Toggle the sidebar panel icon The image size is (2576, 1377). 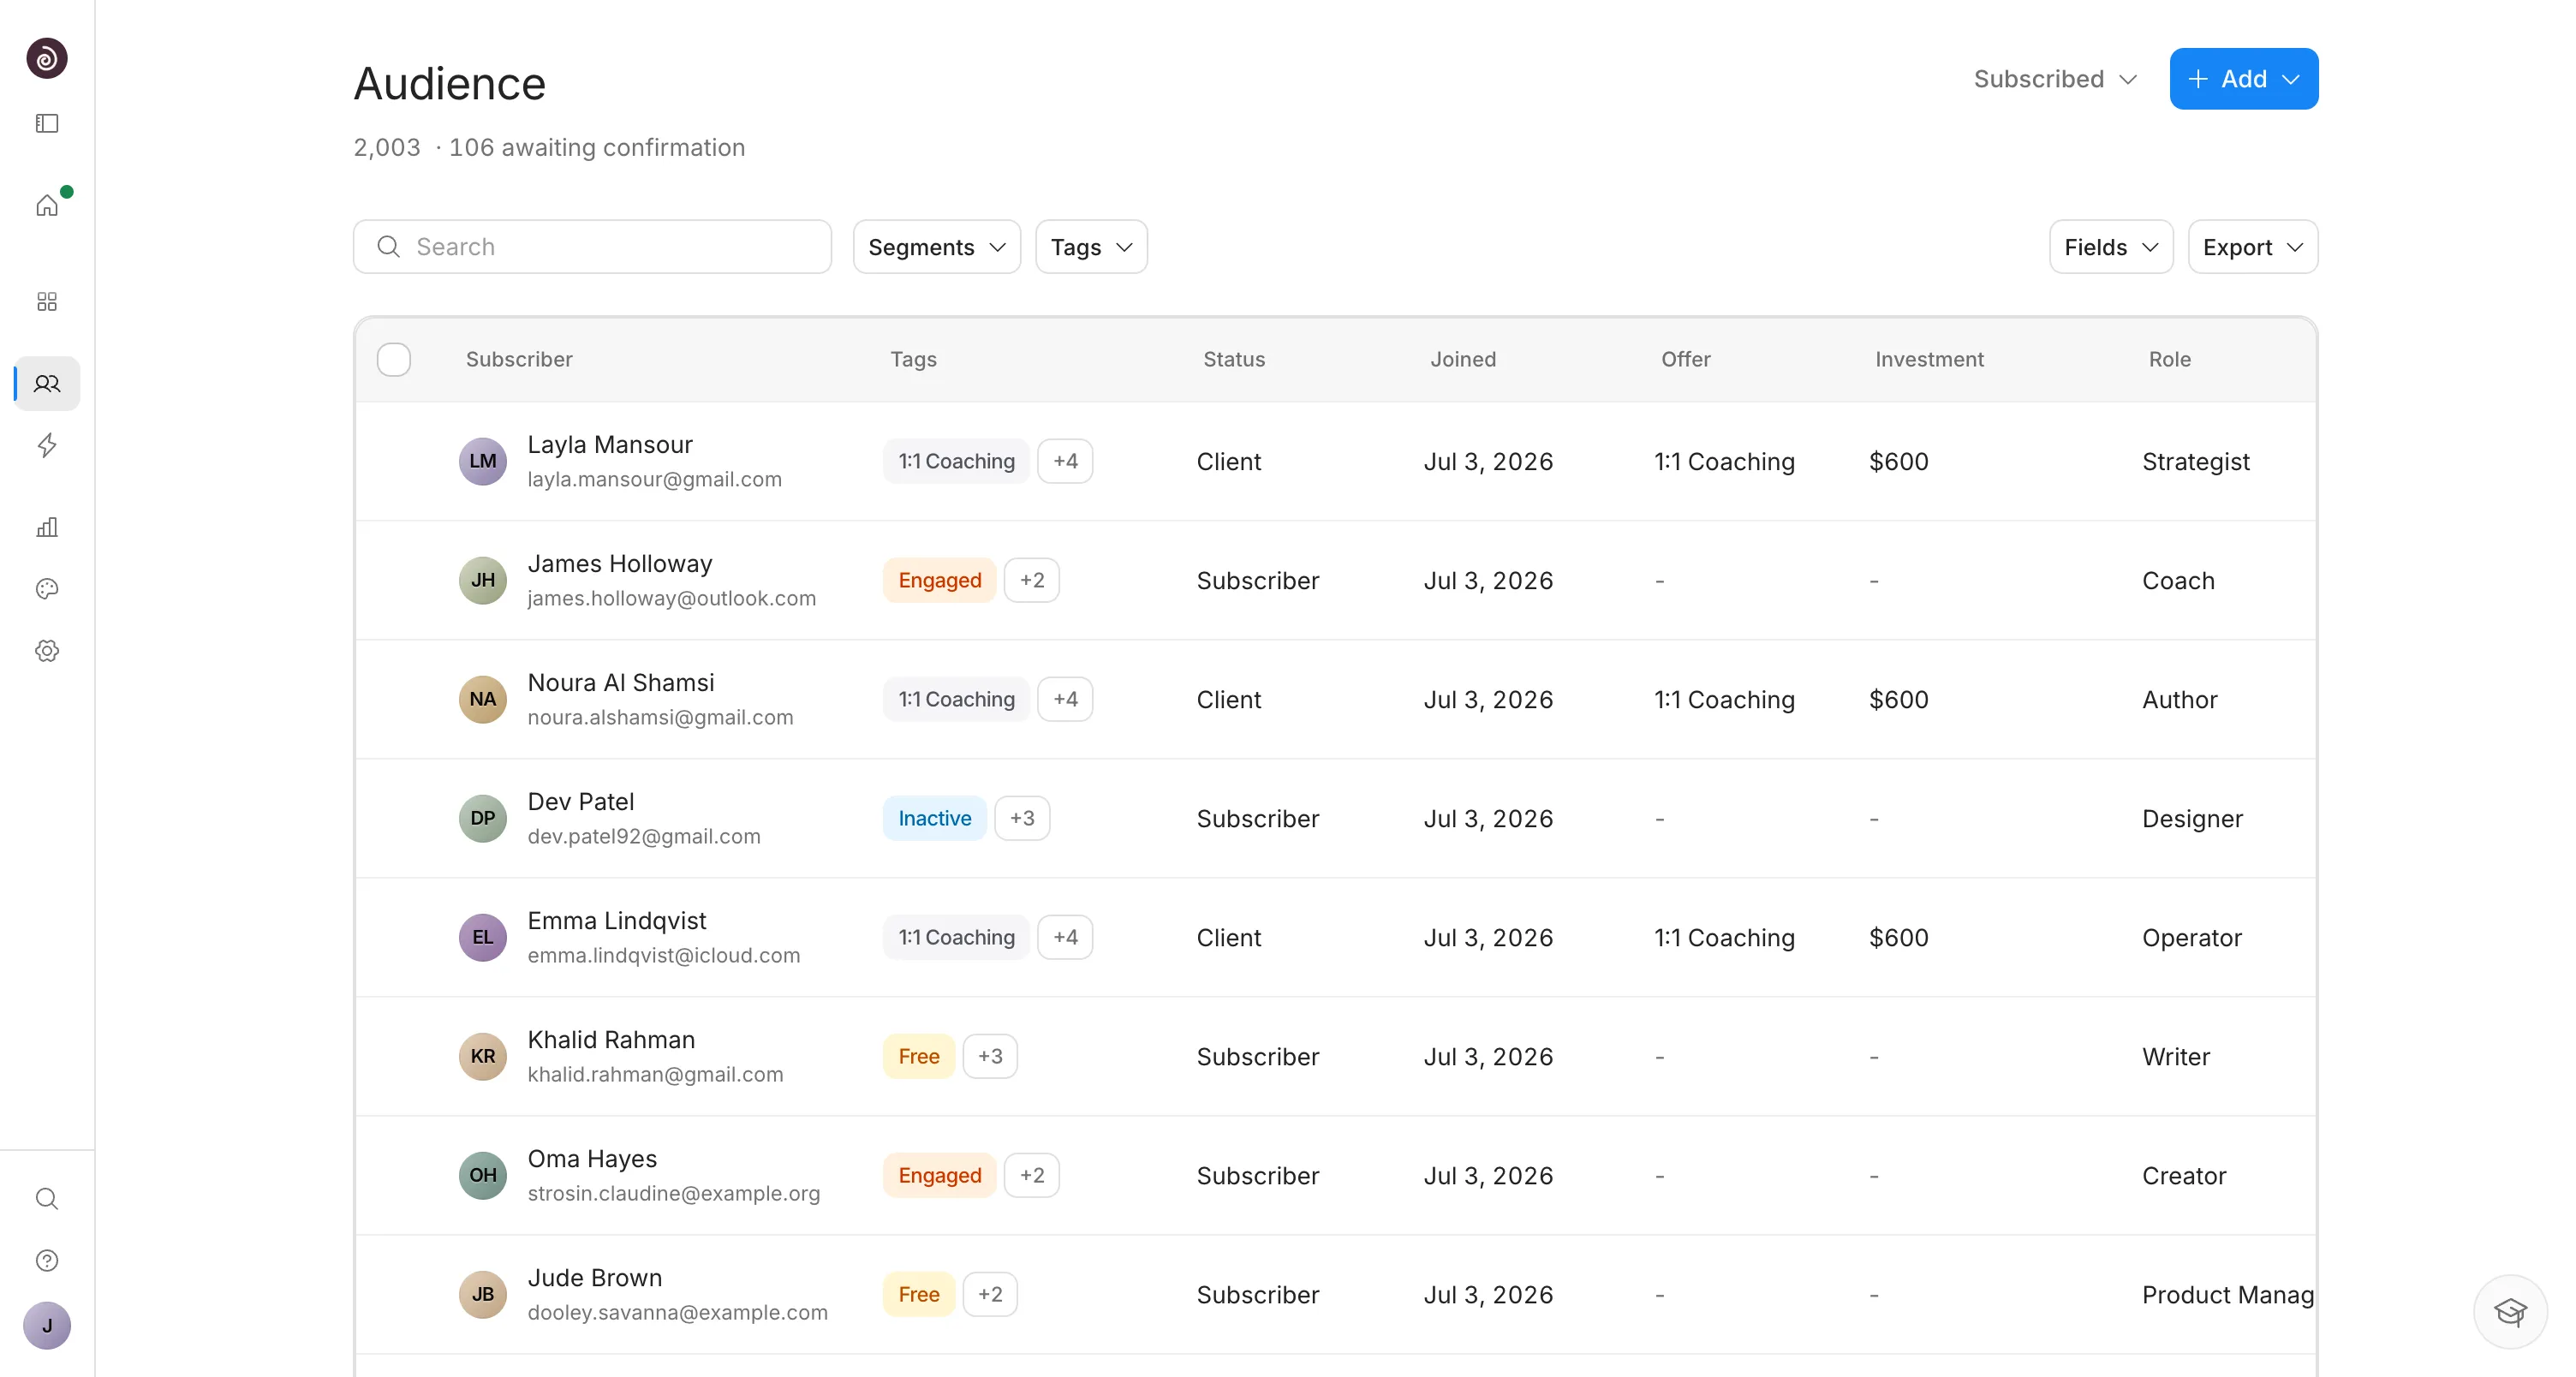(x=47, y=123)
